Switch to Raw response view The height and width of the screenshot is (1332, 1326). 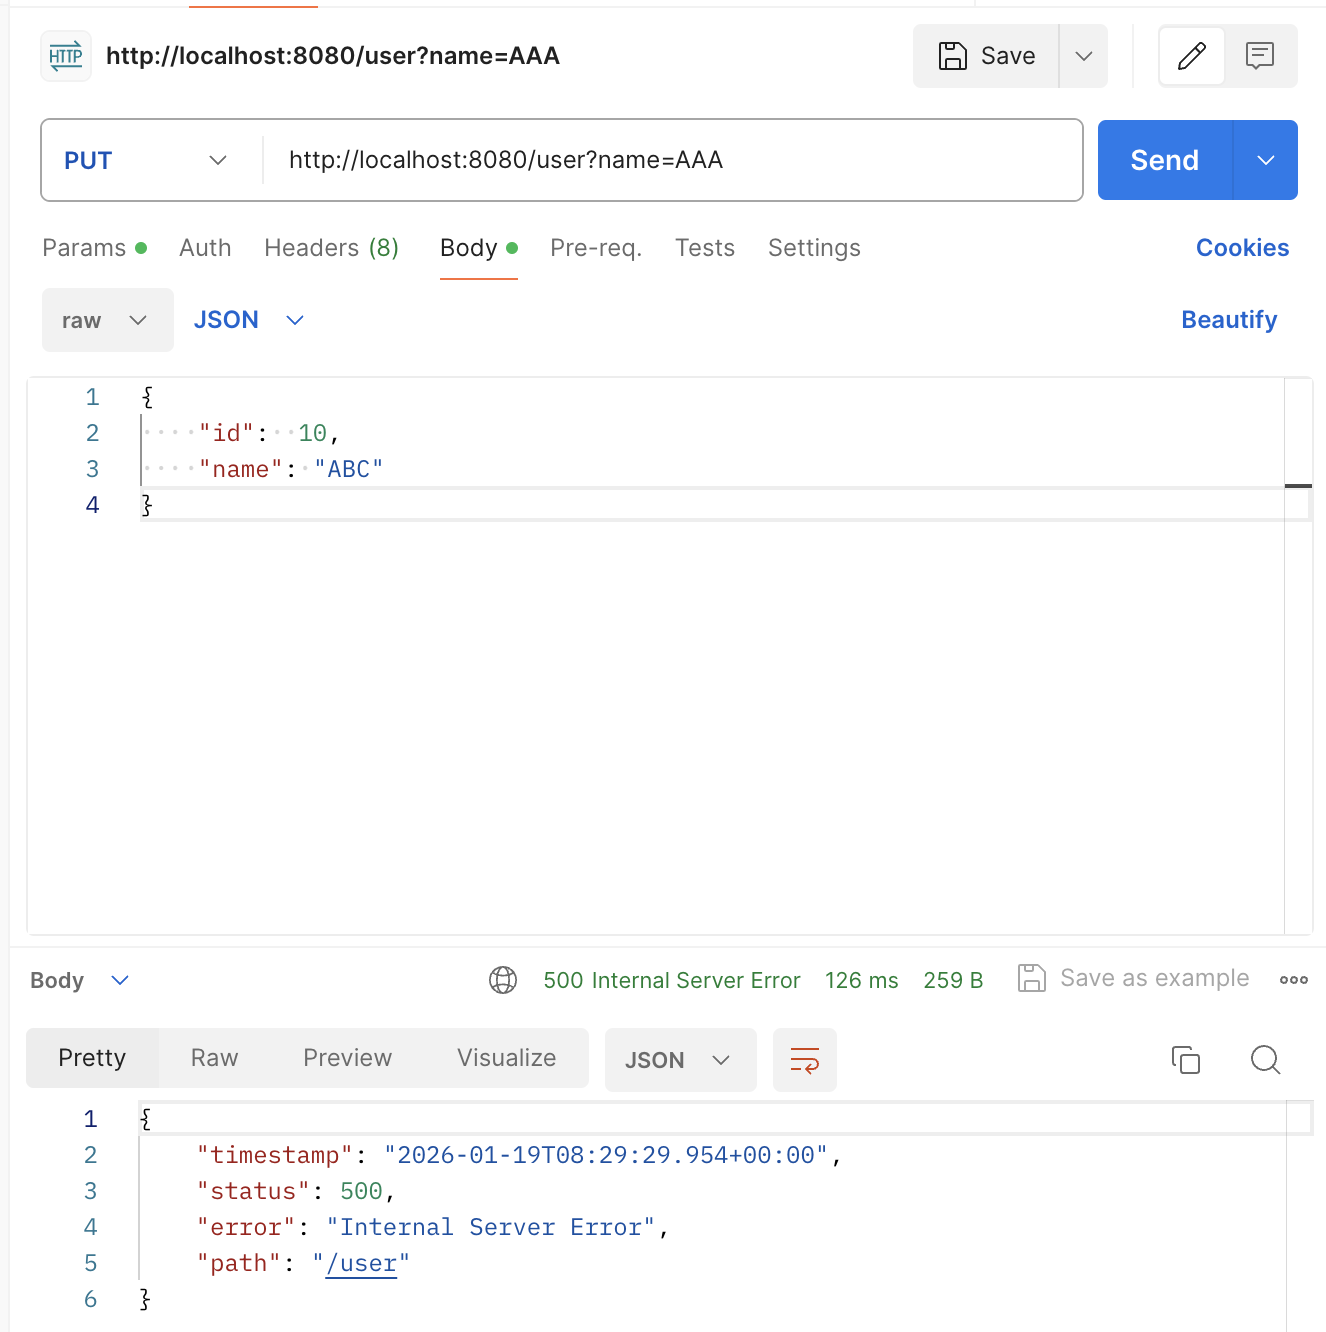click(x=215, y=1058)
